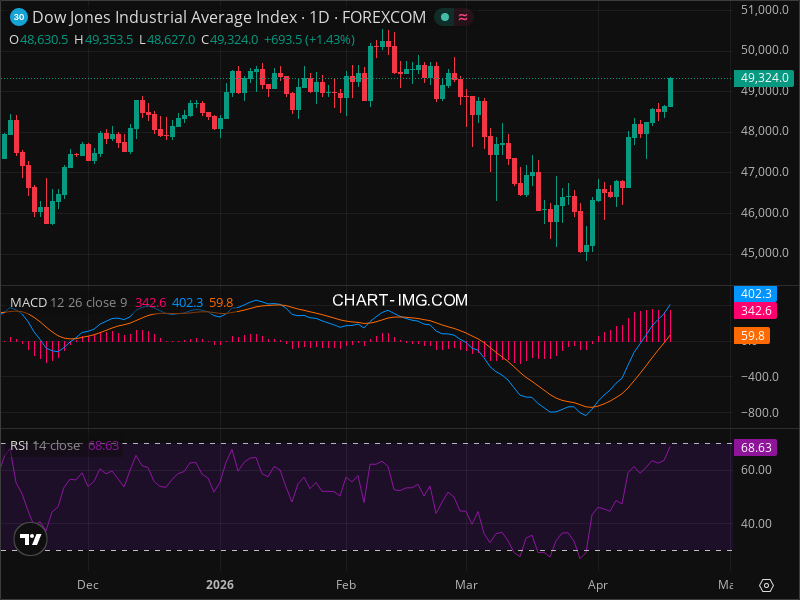Click the histogram value label 59.8

pyautogui.click(x=752, y=336)
